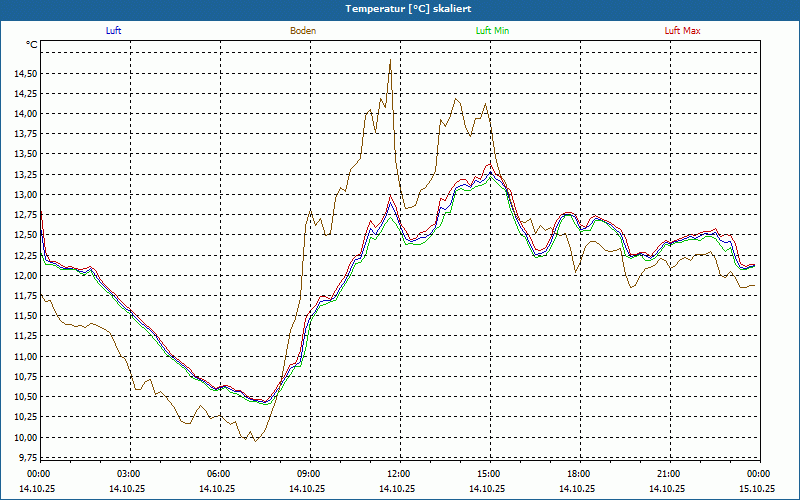Screen dimensions: 800x500
Task: Select the 06:00 time axis label
Action: point(219,474)
